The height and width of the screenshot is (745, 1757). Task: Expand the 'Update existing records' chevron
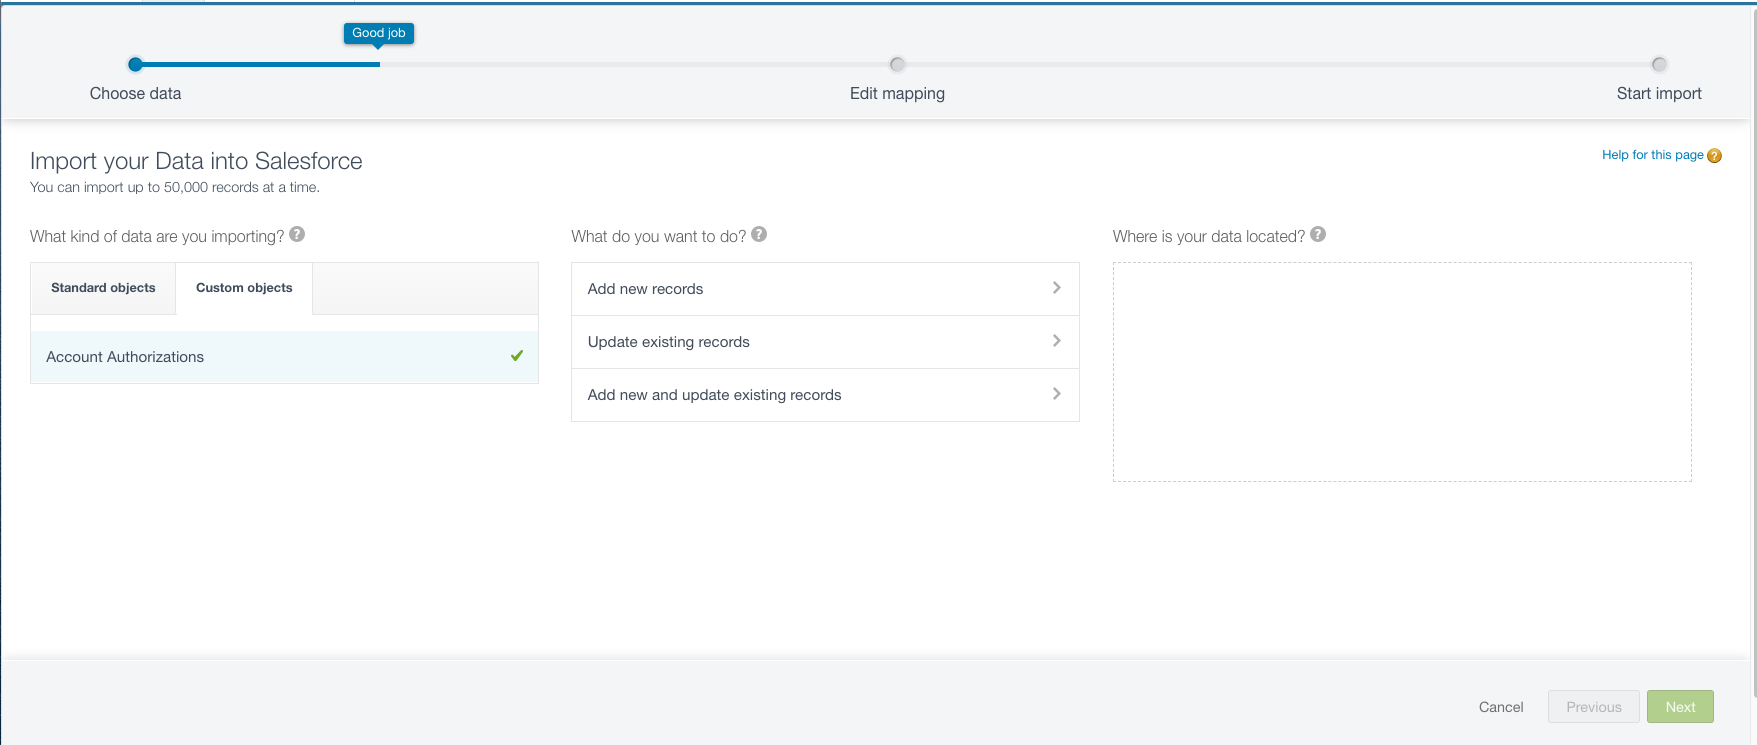click(x=1056, y=341)
